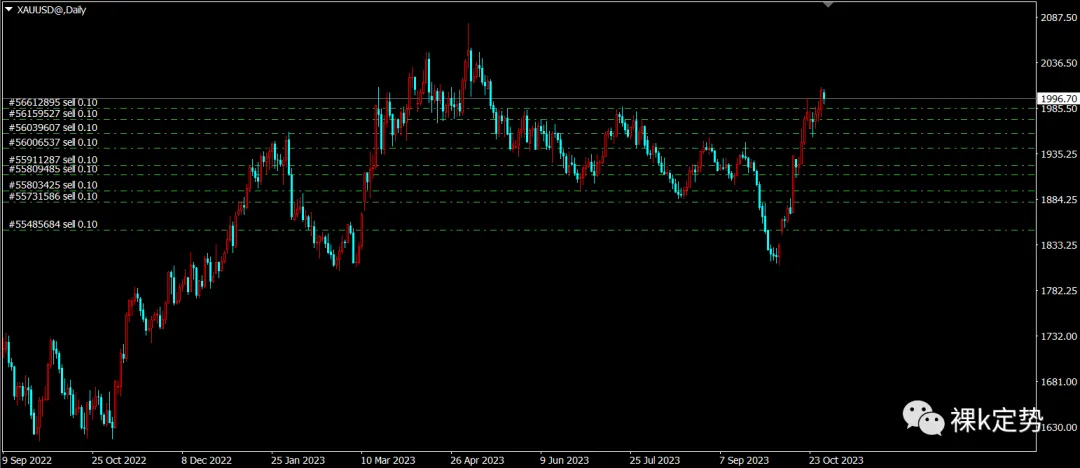Click the gray chart shift triangle marker

click(x=829, y=5)
